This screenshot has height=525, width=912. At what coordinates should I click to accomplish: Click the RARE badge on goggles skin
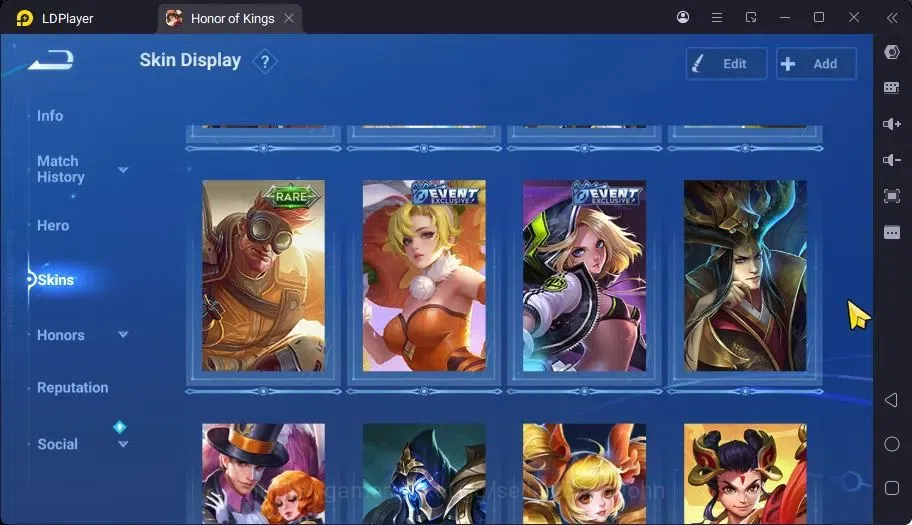[x=291, y=197]
